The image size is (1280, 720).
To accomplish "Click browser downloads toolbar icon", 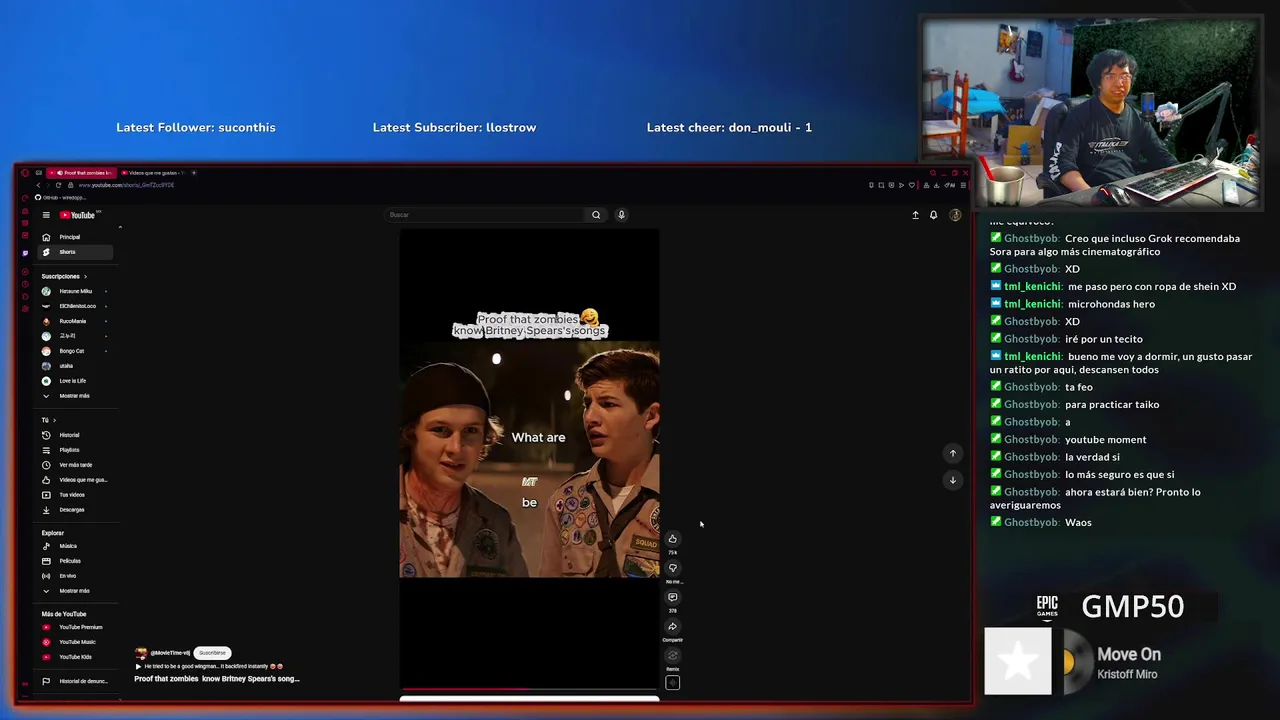I will click(x=936, y=185).
